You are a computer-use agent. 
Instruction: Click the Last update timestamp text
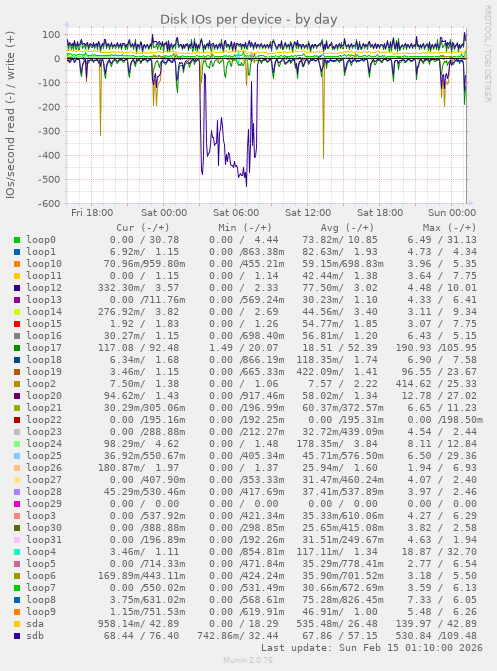point(372,647)
